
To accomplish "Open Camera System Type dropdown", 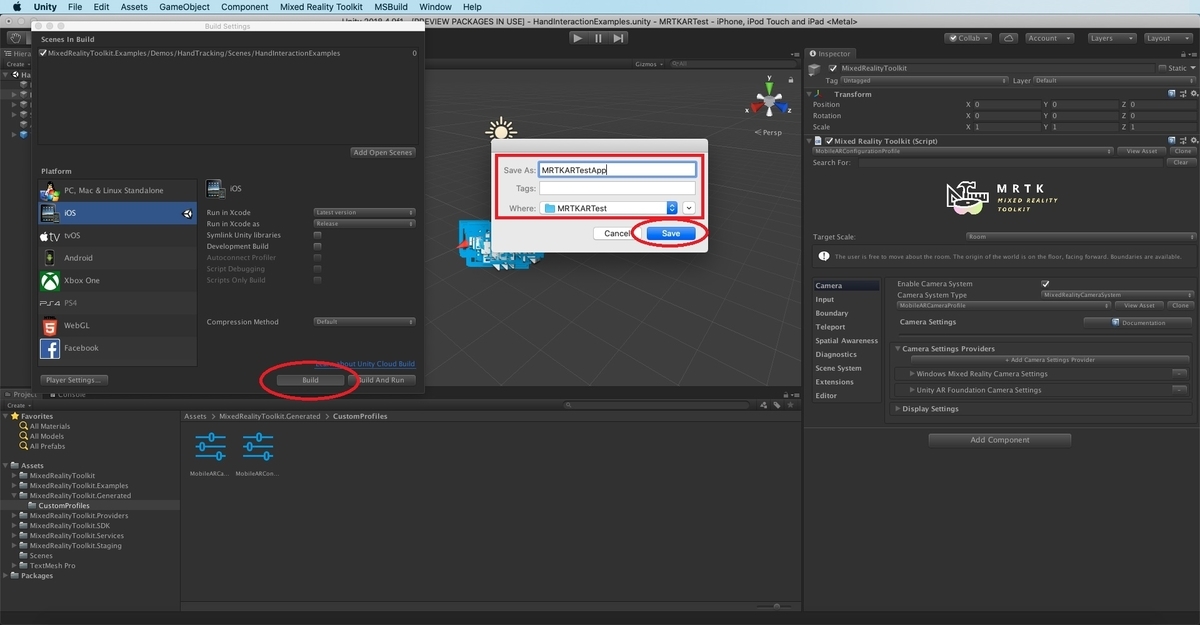I will coord(1117,295).
